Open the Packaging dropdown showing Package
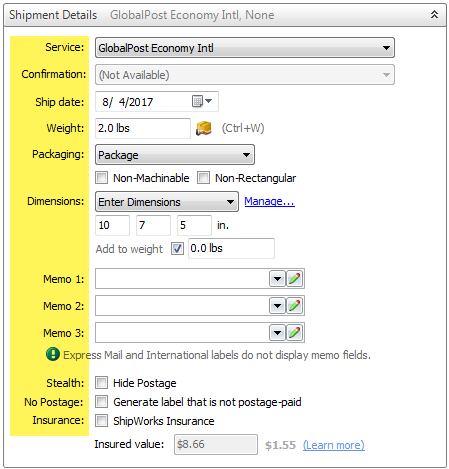Image resolution: width=449 pixels, height=469 pixels. click(175, 155)
